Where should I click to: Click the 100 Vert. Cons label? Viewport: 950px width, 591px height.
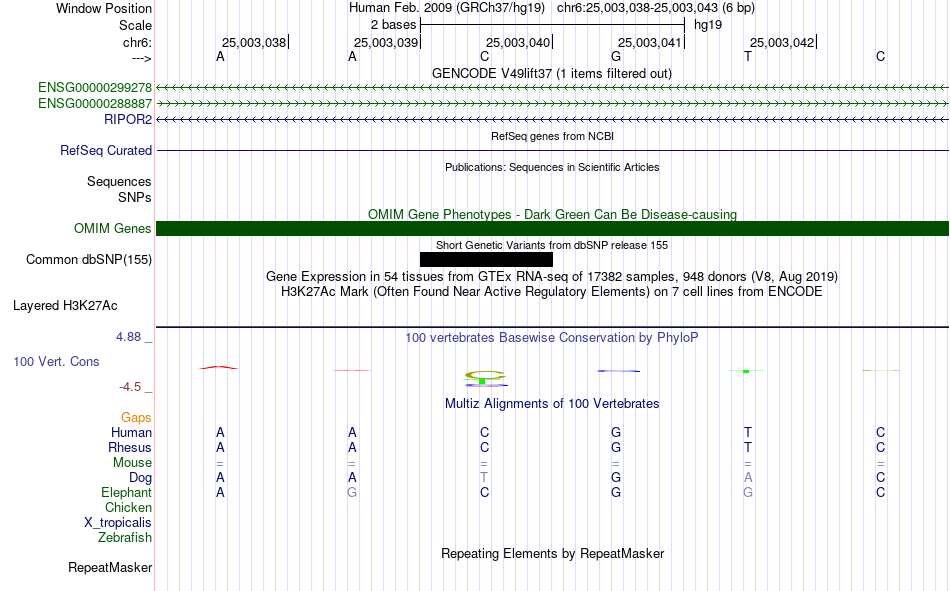pyautogui.click(x=56, y=361)
